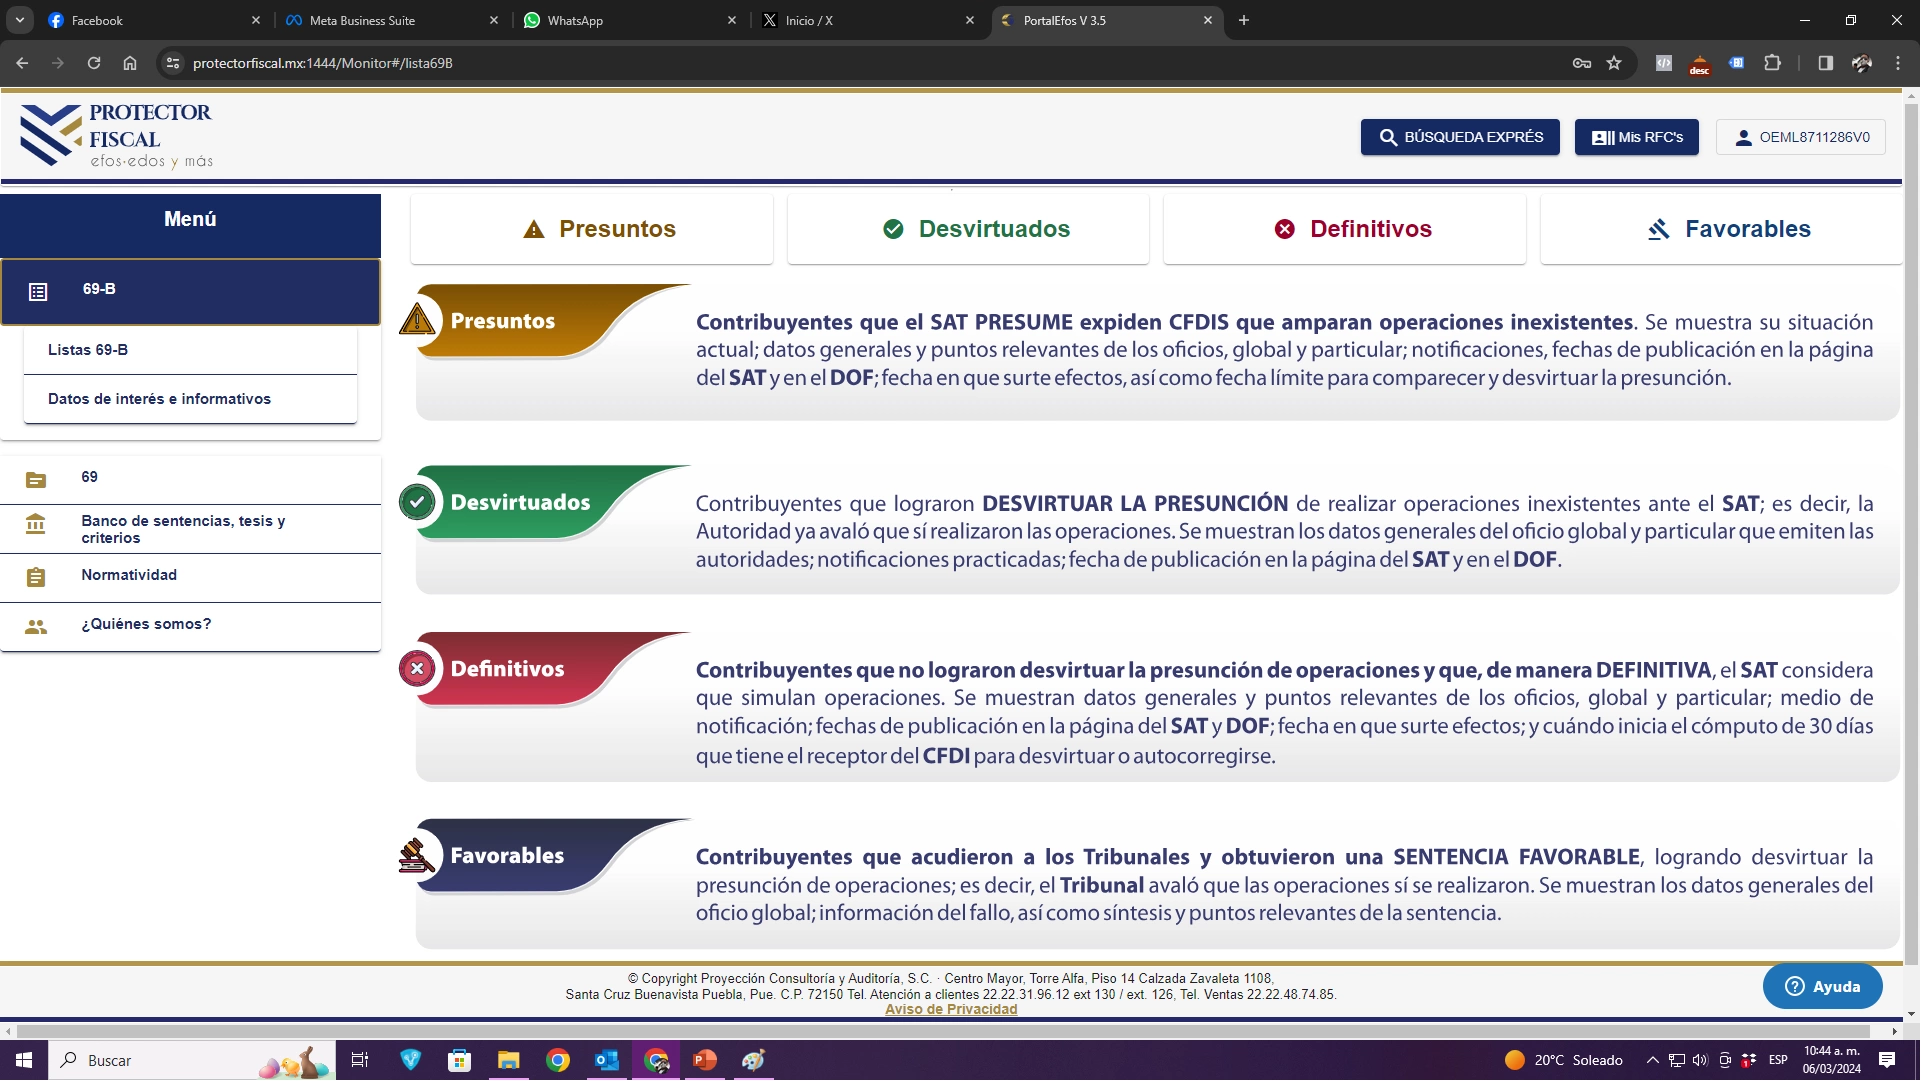Open Listas 69-B submenu item
Viewport: 1924px width, 1082px height.
pos(88,350)
